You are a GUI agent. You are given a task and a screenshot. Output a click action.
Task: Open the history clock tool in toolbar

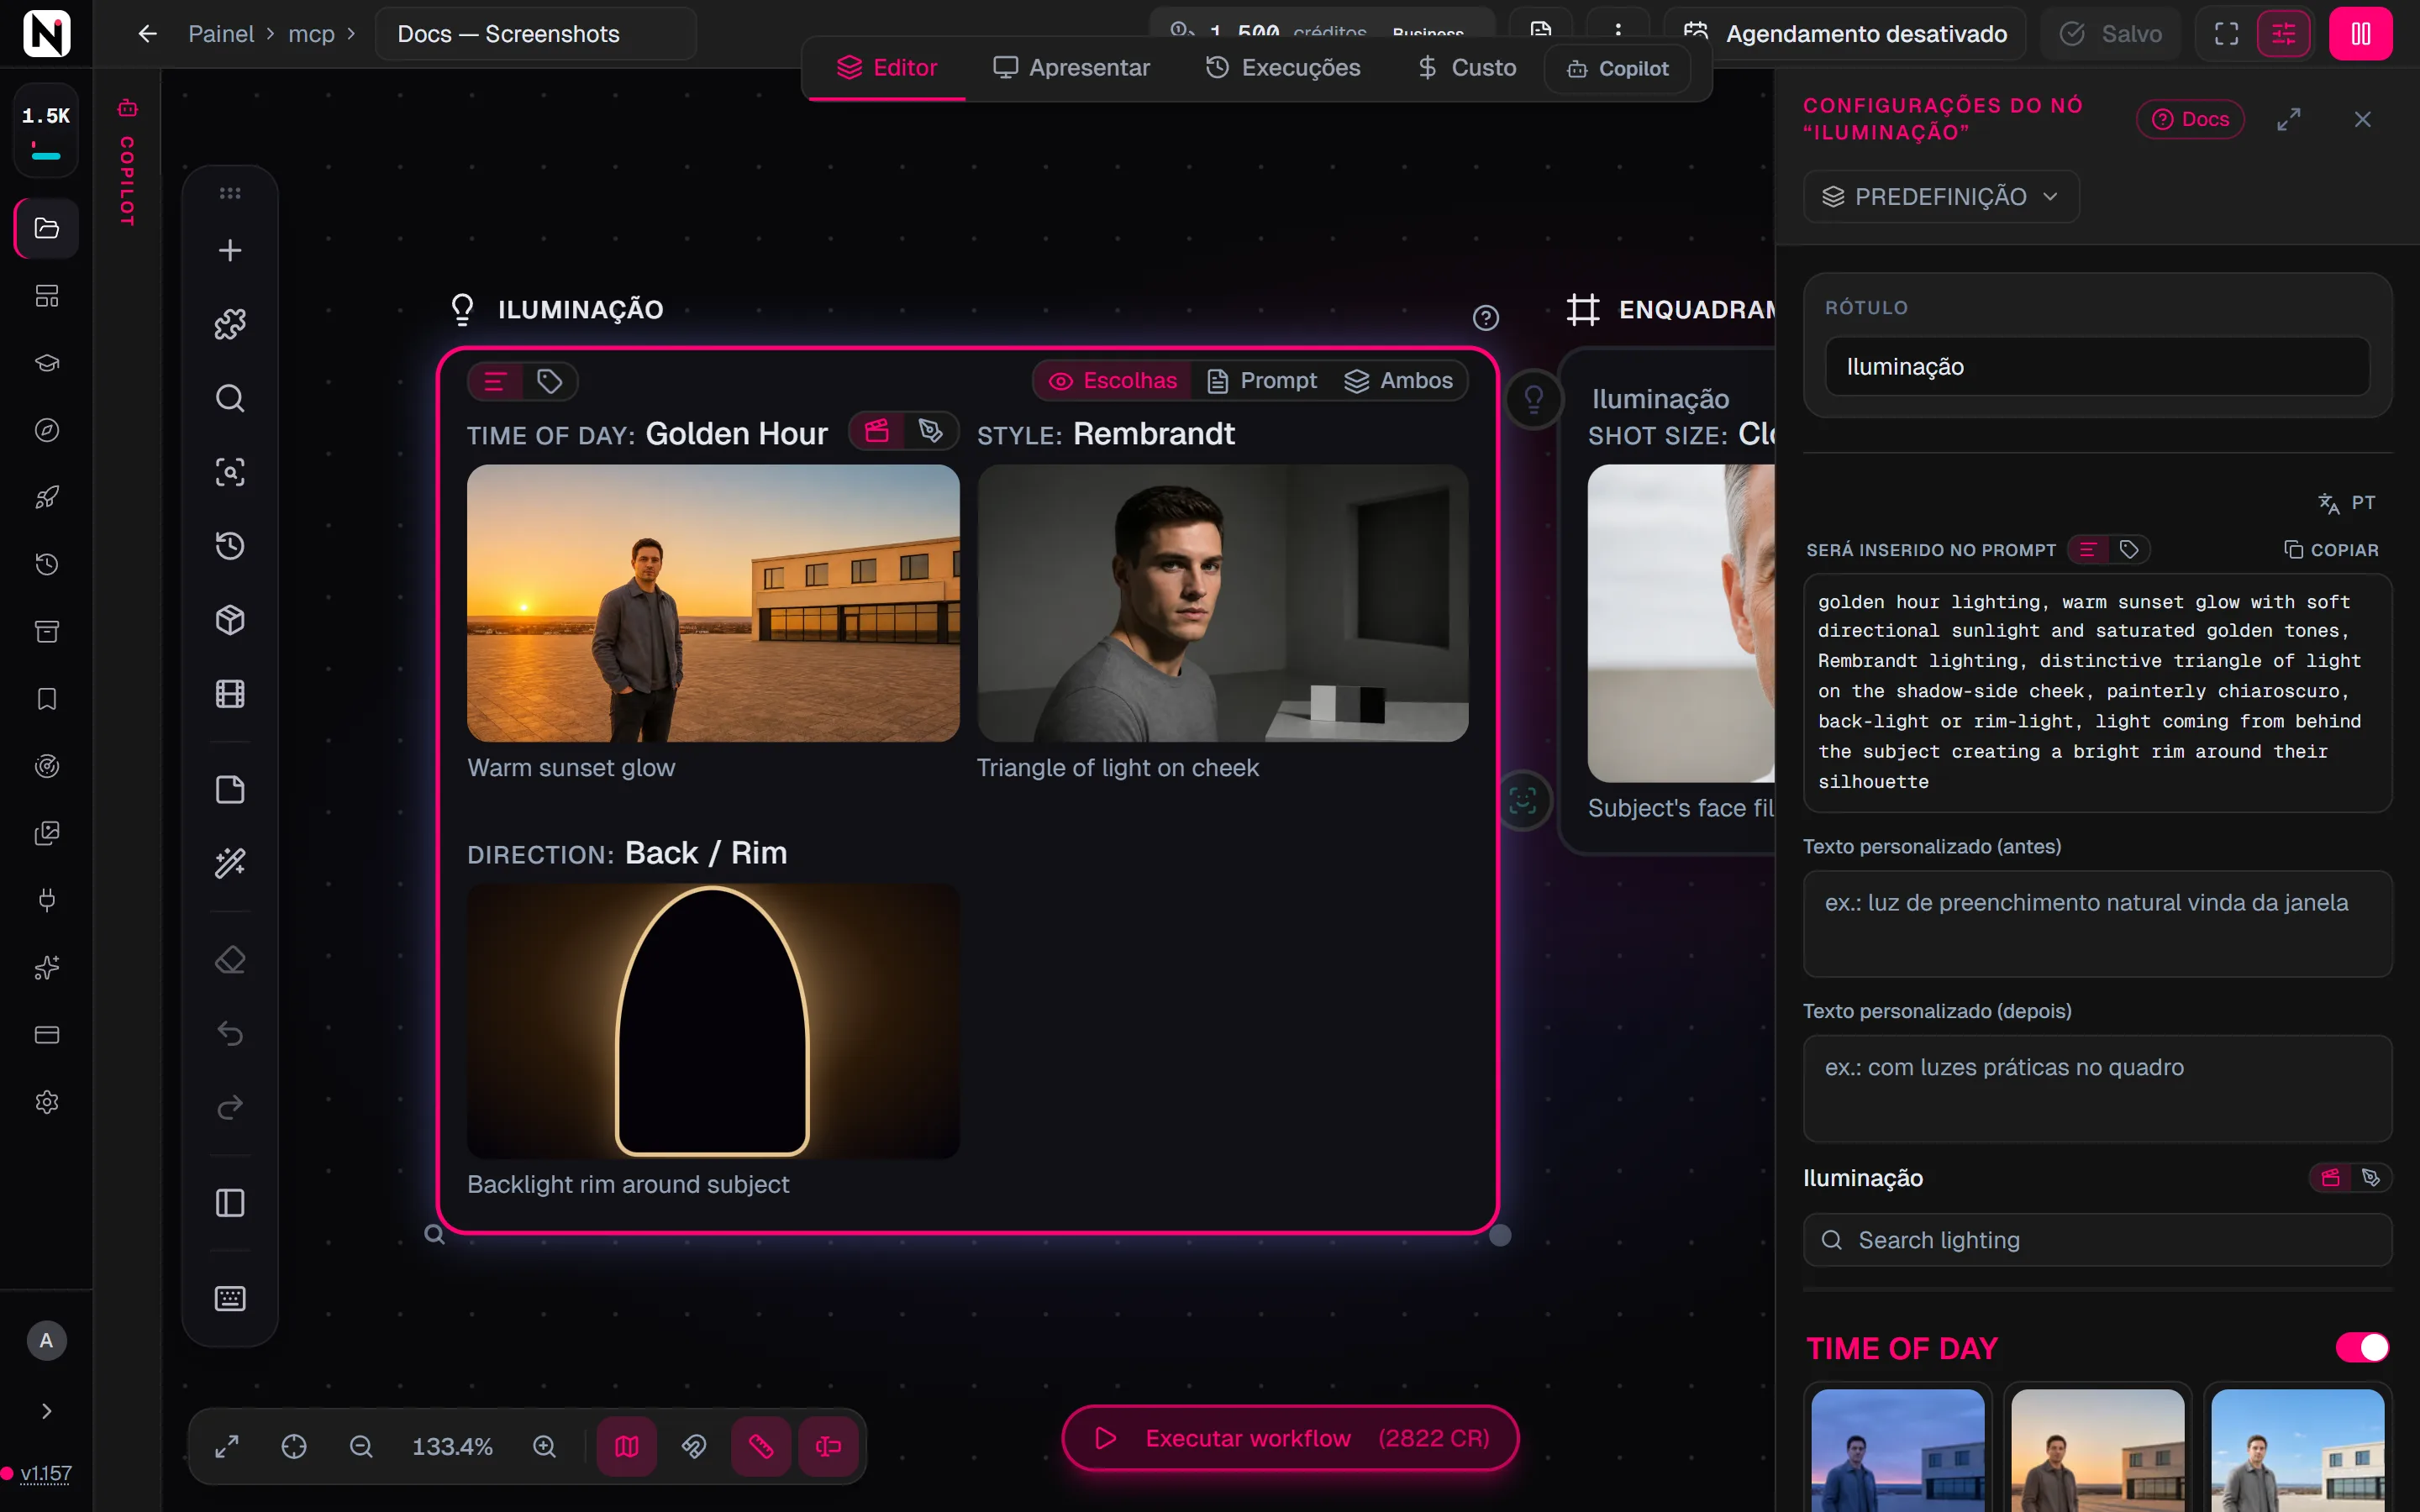click(x=230, y=546)
